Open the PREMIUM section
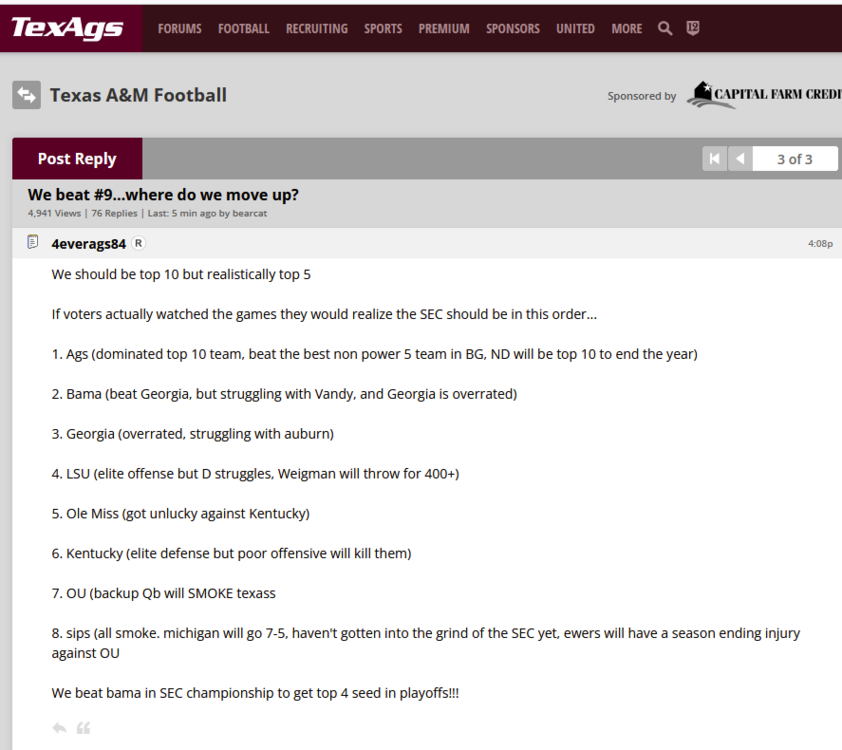Image resolution: width=842 pixels, height=750 pixels. click(443, 29)
